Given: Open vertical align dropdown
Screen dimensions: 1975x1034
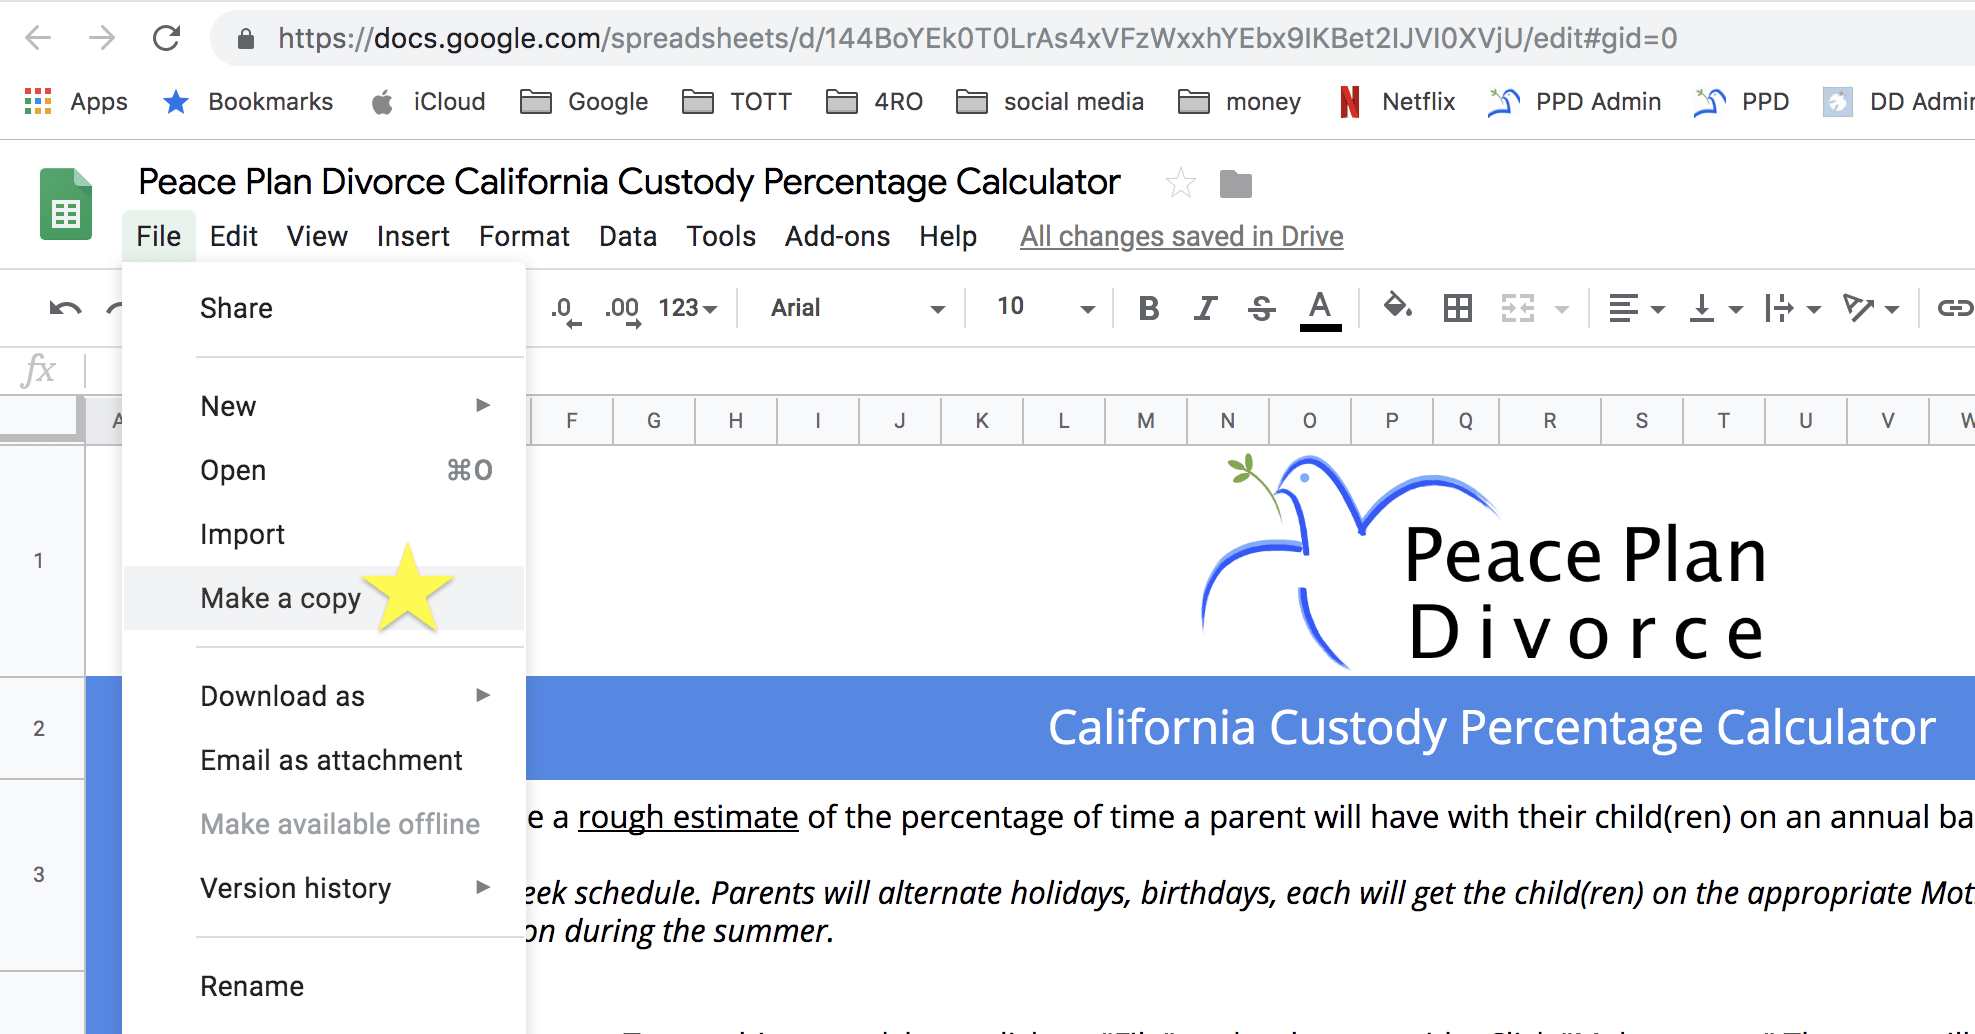Looking at the screenshot, I should [1715, 308].
